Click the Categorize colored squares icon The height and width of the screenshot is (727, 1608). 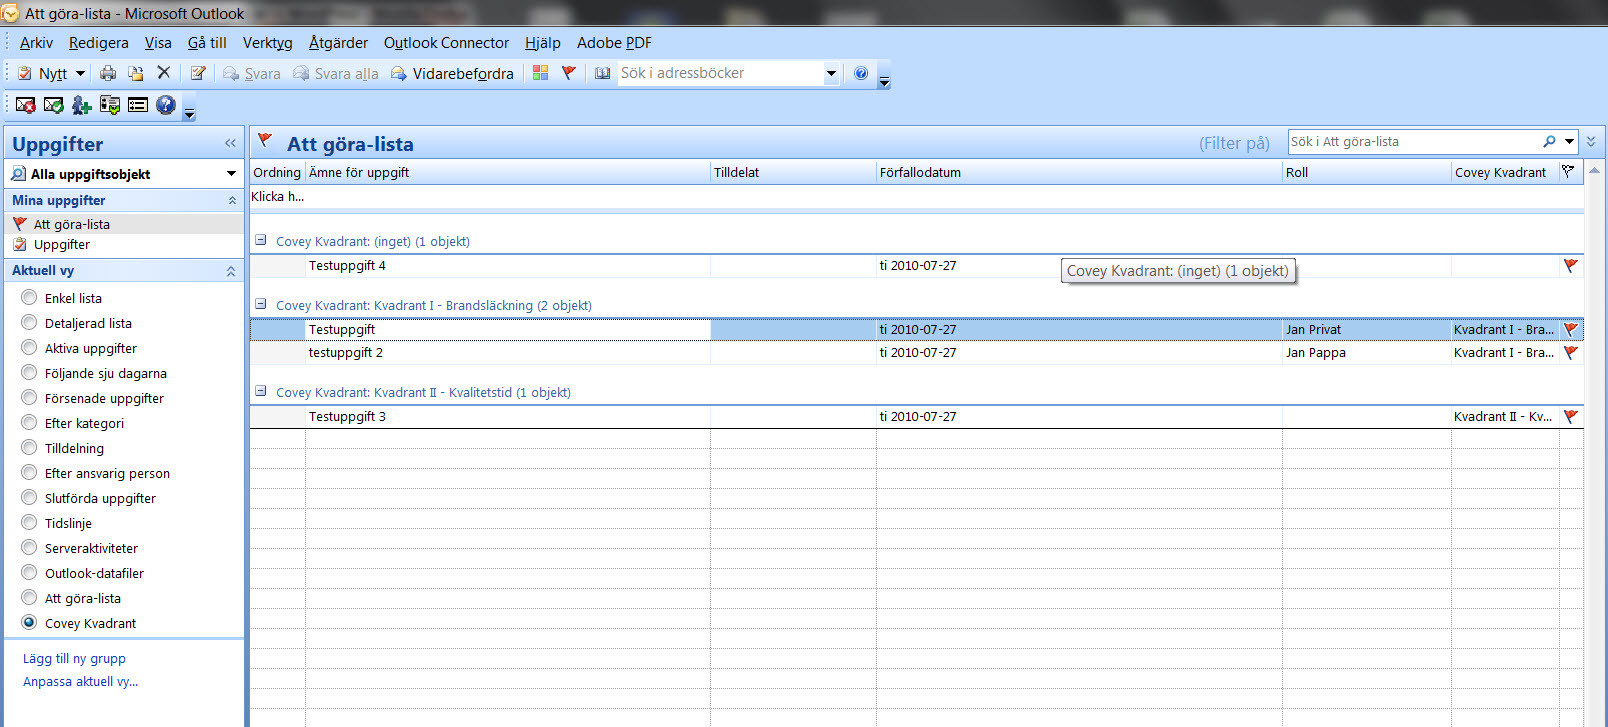540,73
